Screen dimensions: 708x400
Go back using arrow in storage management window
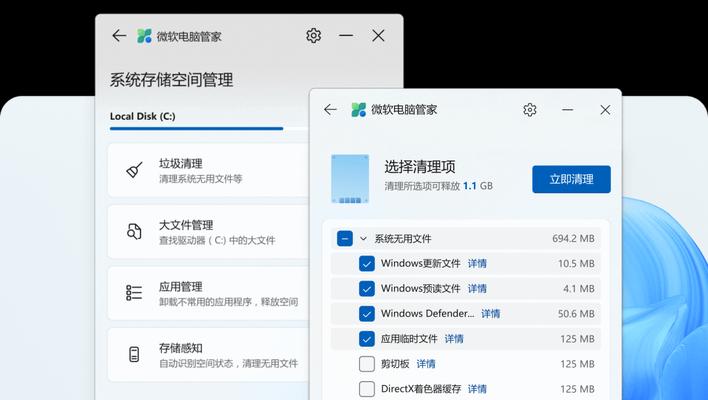(x=119, y=36)
